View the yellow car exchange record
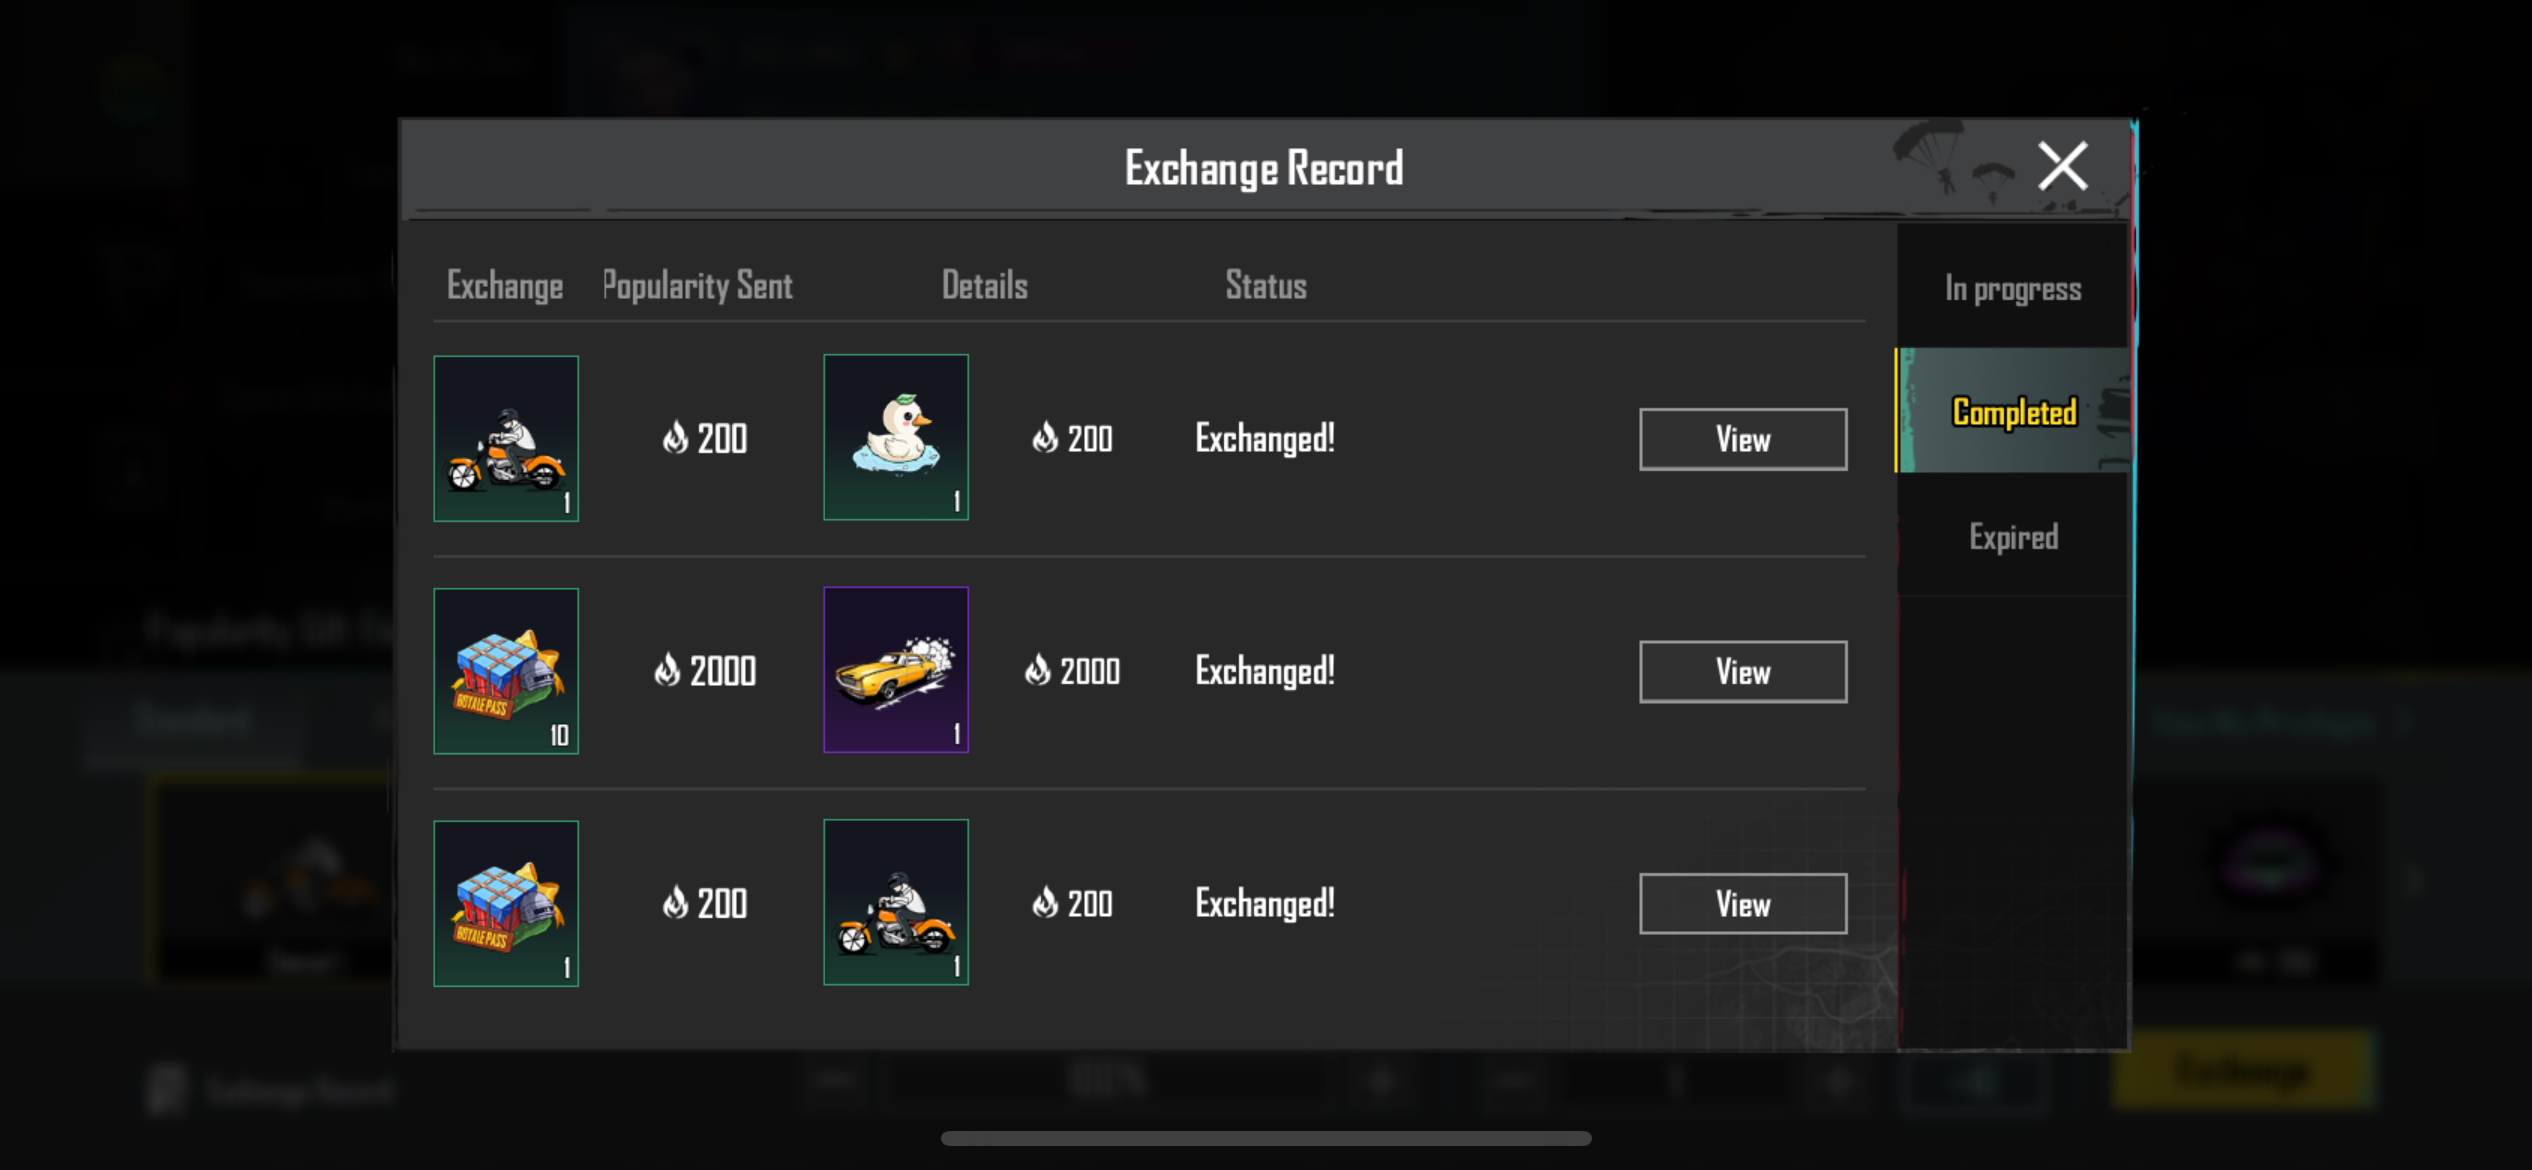This screenshot has height=1170, width=2532. click(1742, 672)
